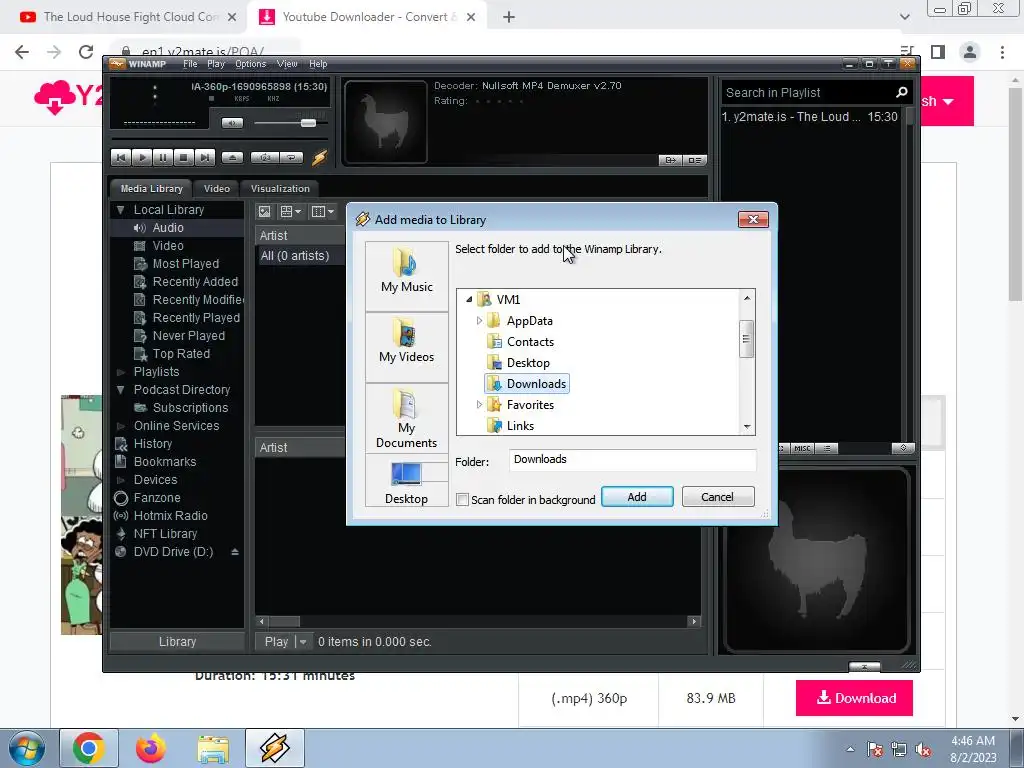Collapse the VM1 folder in dialog tree

tap(469, 300)
